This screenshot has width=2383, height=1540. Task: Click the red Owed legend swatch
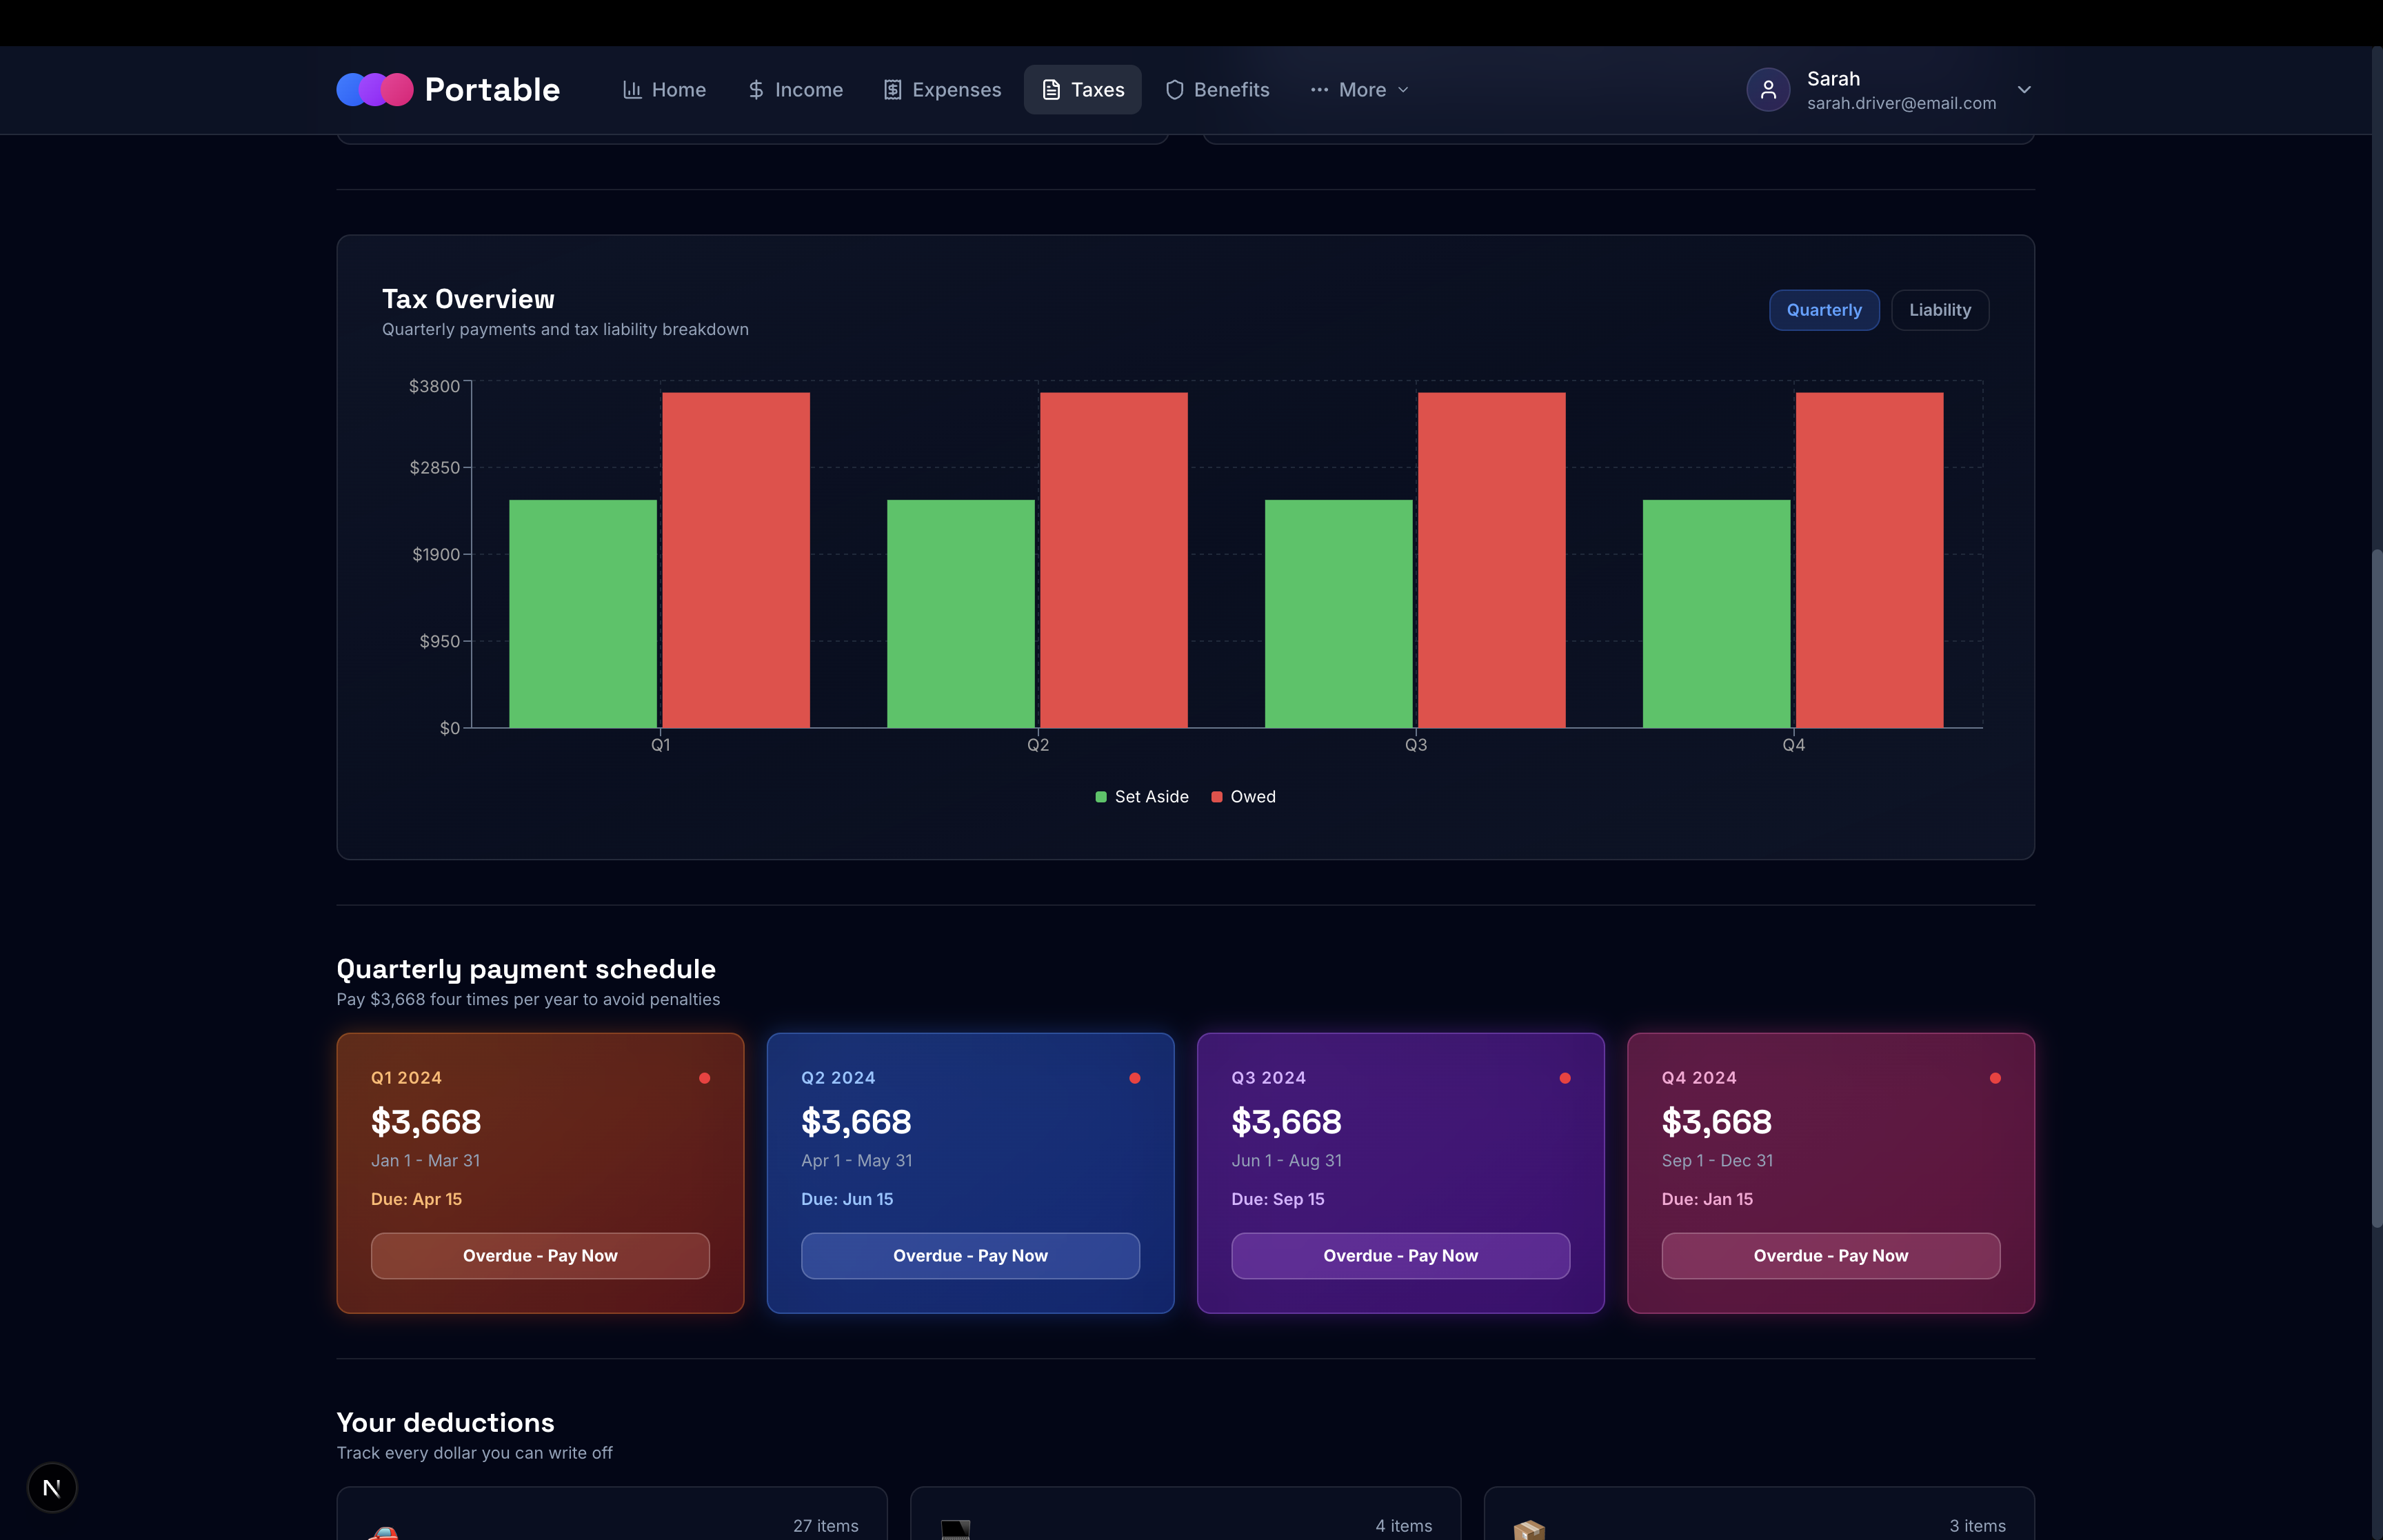coord(1216,797)
